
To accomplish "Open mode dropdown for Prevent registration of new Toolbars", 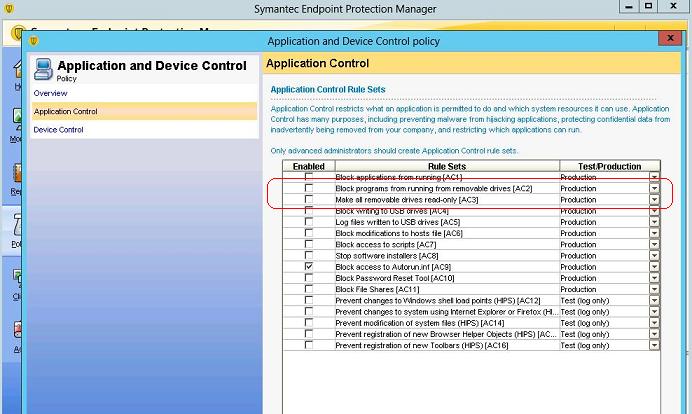I will coord(654,345).
